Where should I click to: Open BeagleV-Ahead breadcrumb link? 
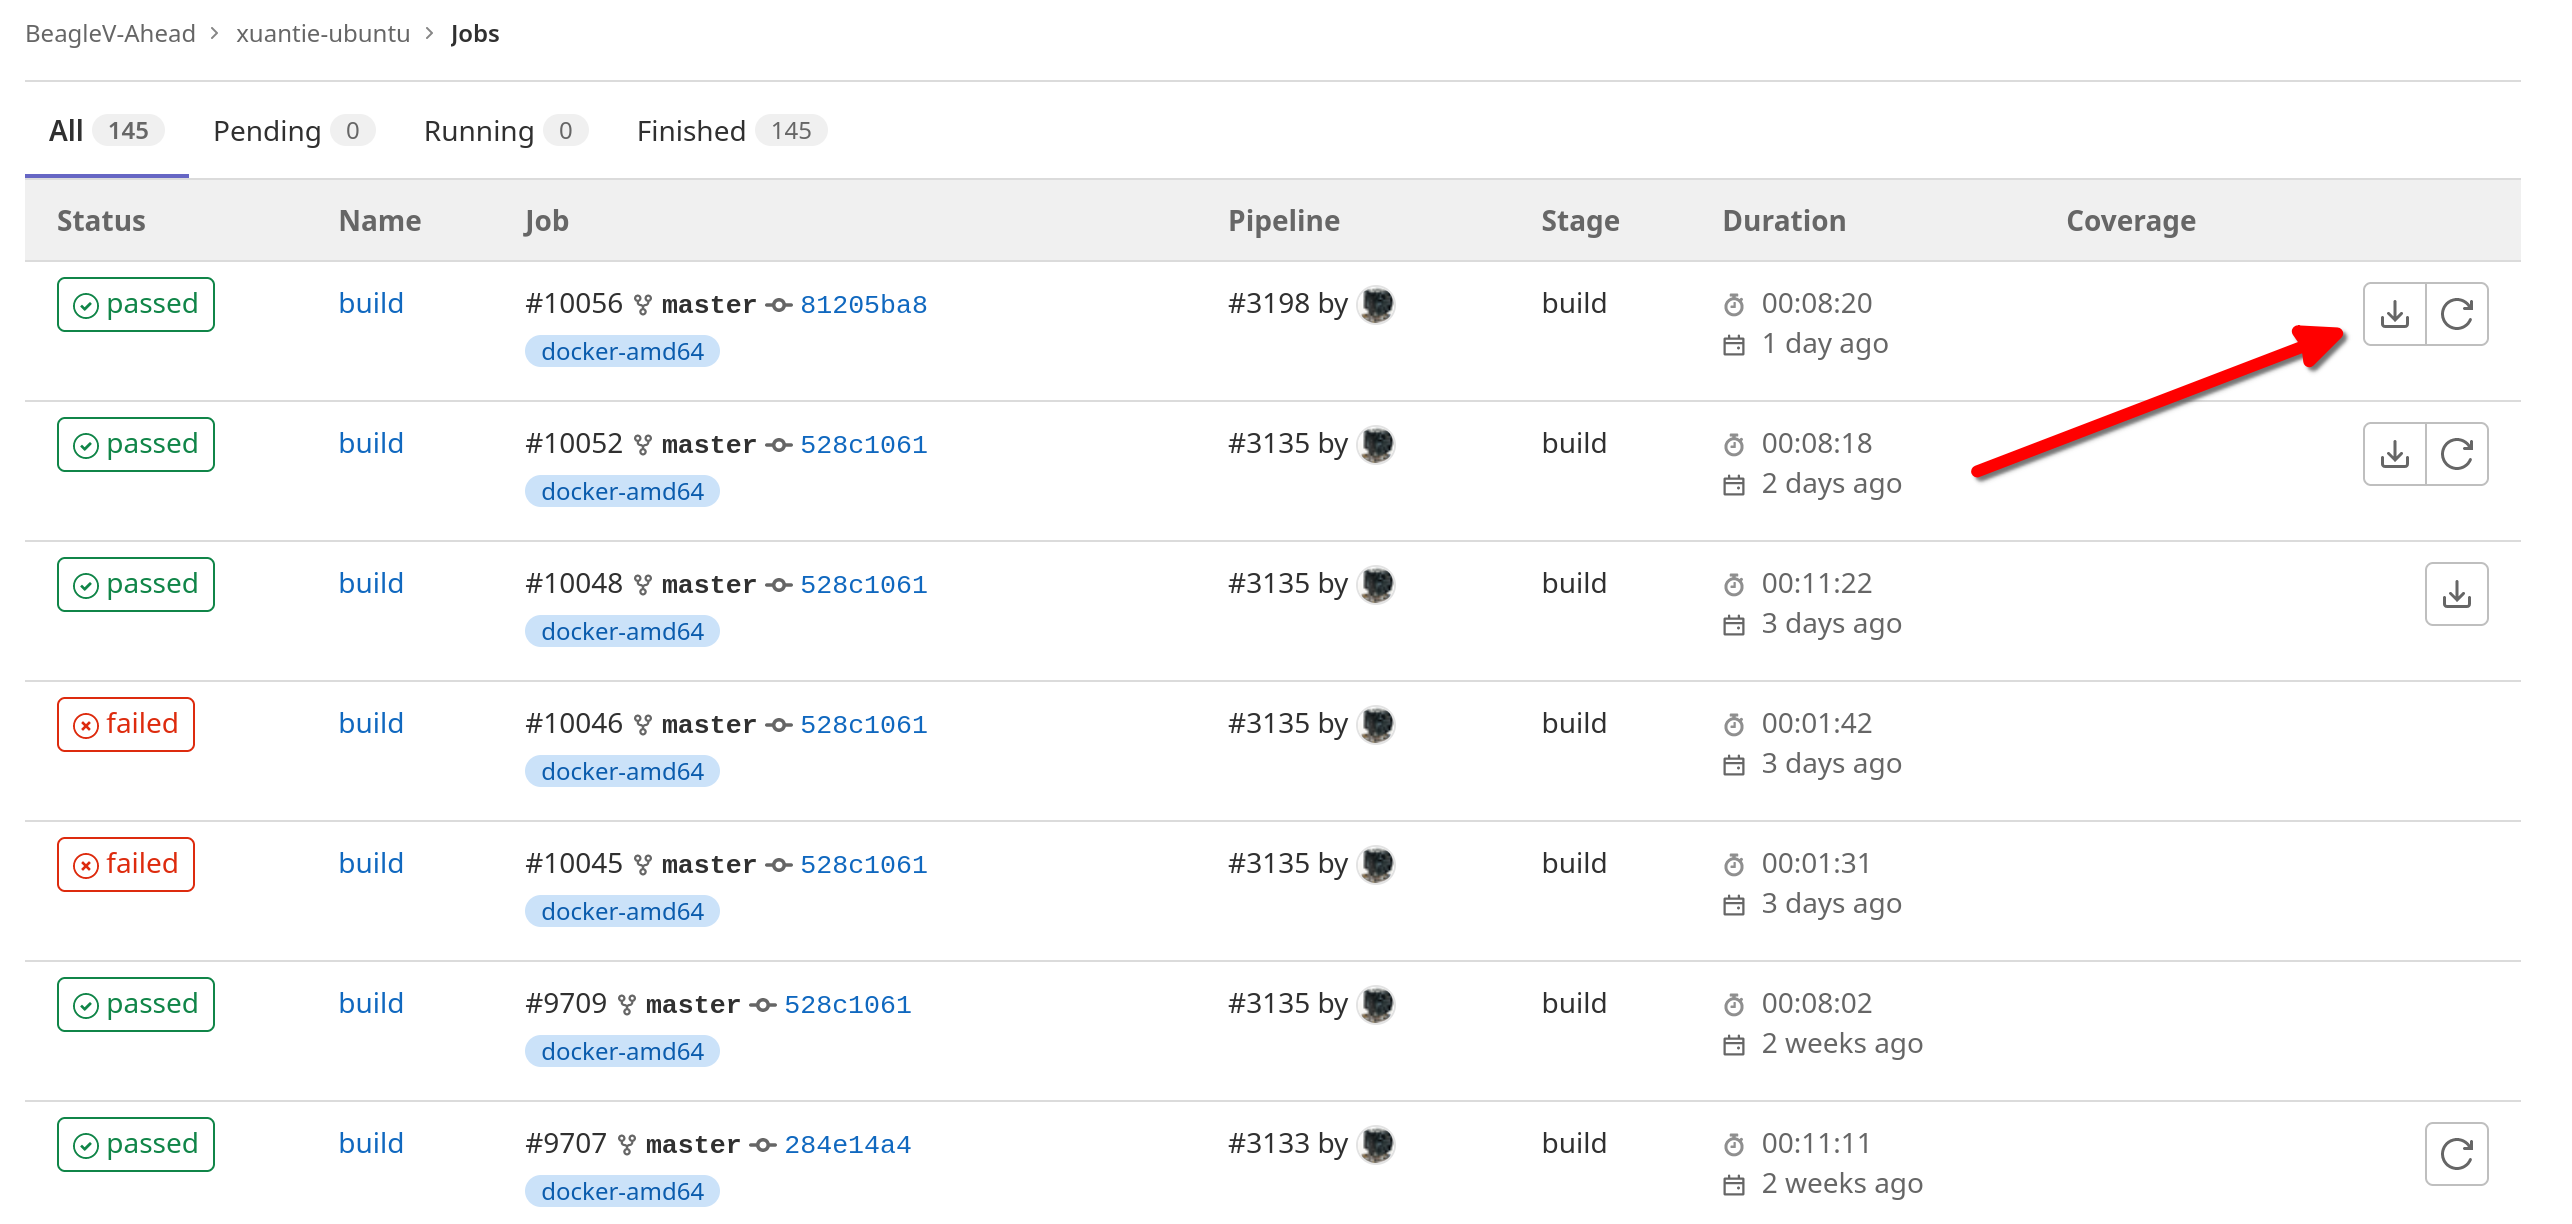pyautogui.click(x=110, y=34)
